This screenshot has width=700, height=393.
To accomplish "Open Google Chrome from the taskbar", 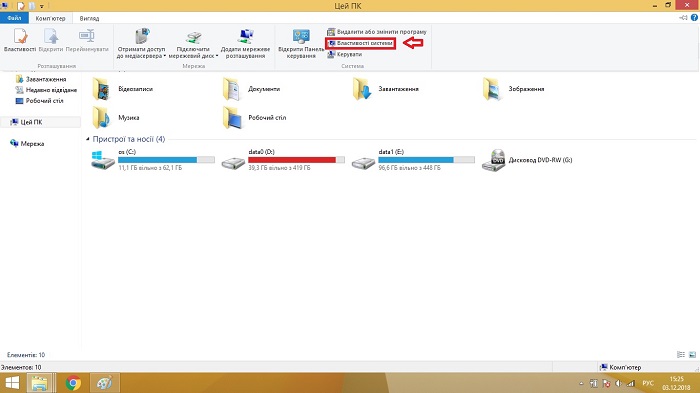I will tap(73, 383).
